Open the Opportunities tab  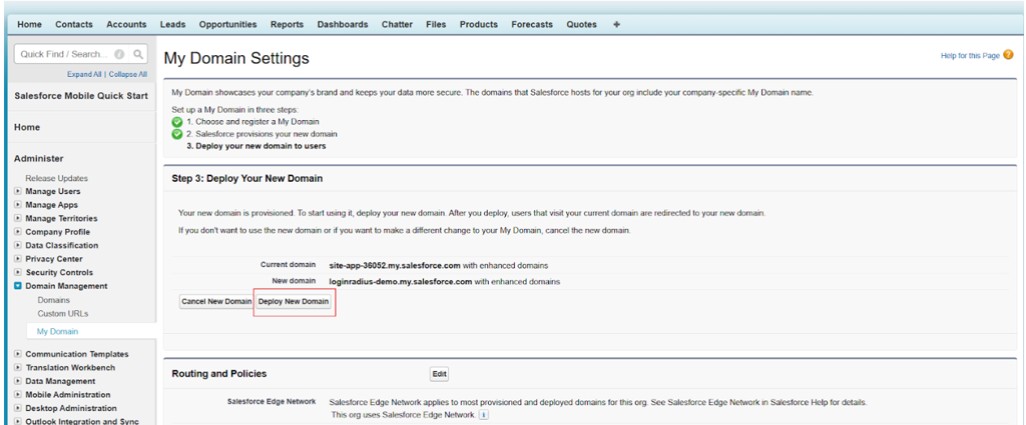227,24
